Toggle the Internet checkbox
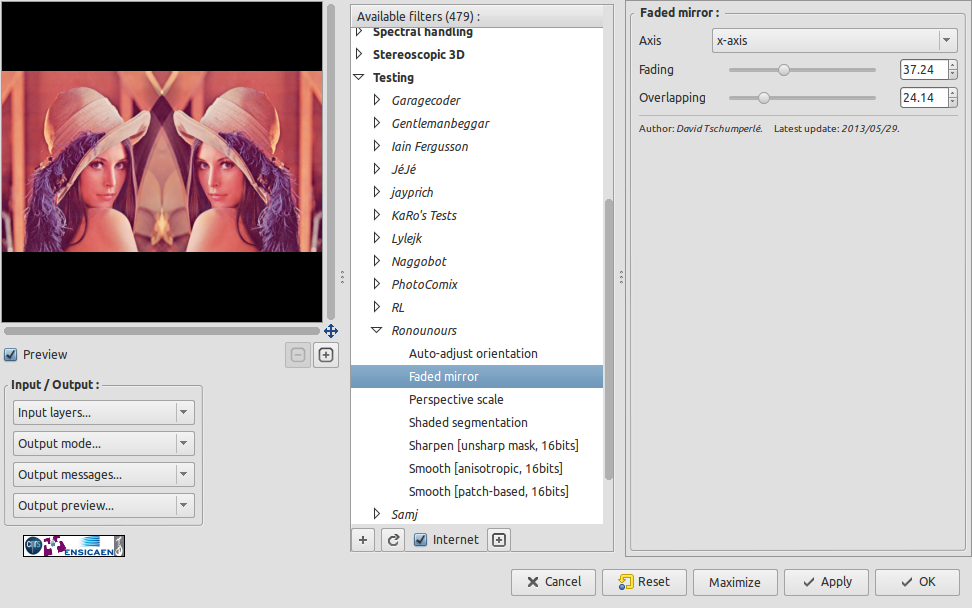This screenshot has height=608, width=972. tap(420, 540)
